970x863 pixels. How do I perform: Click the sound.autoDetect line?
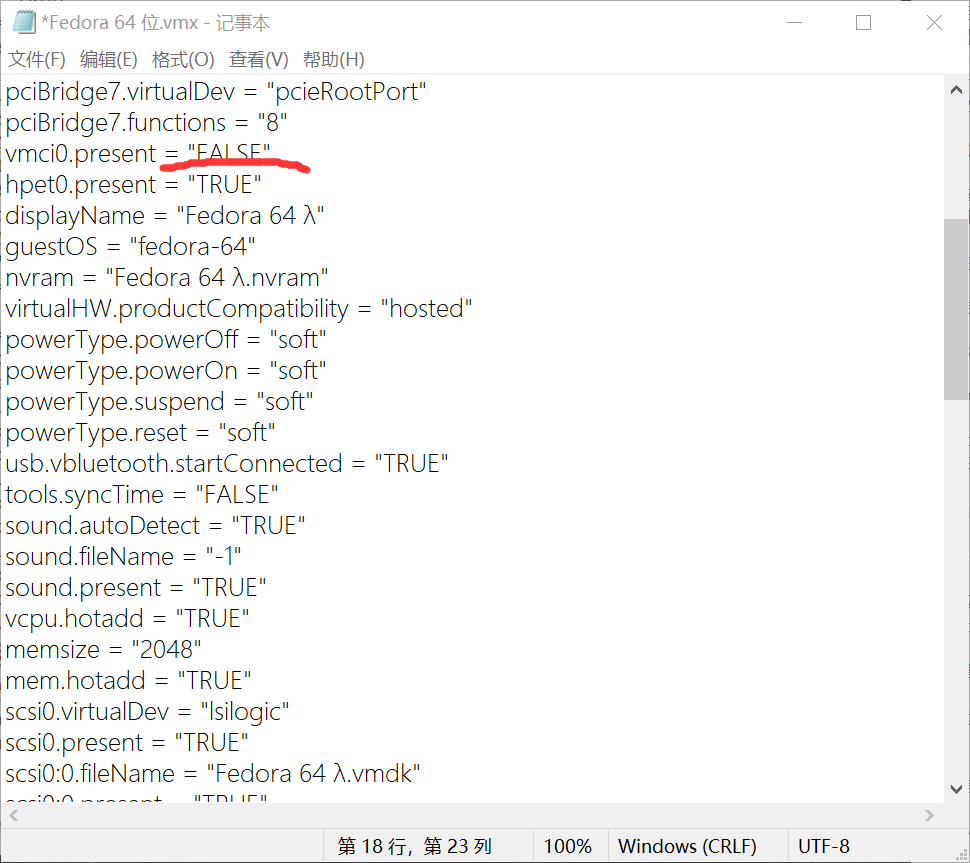[x=155, y=525]
